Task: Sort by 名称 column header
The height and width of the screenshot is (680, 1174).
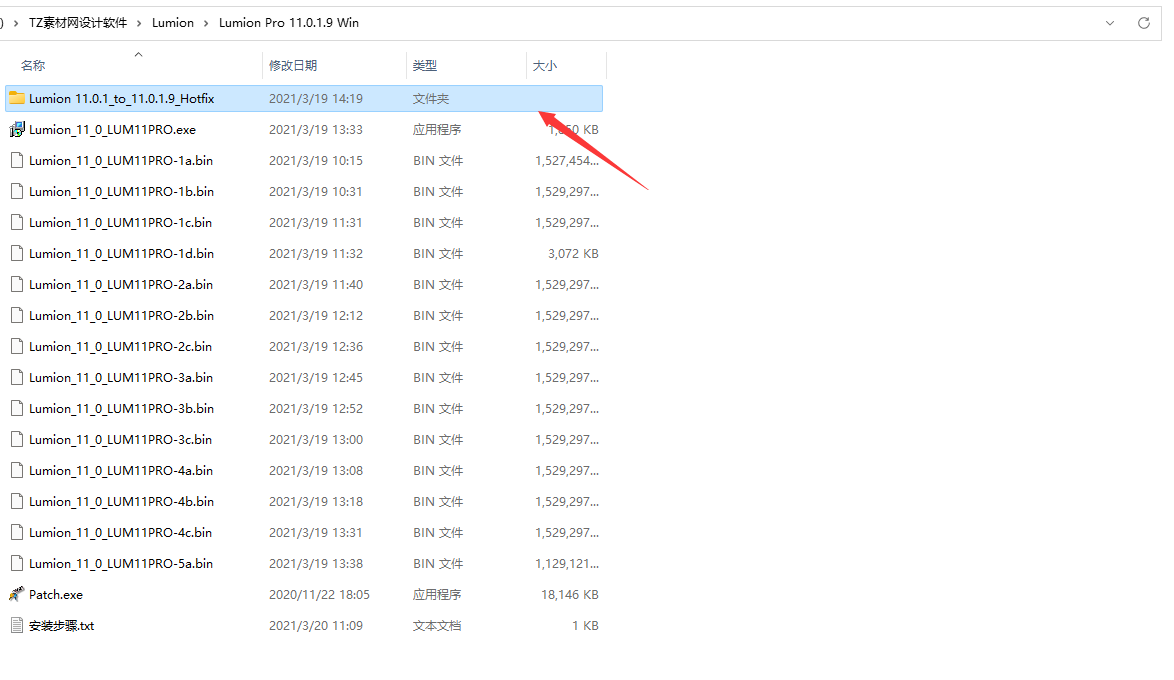Action: click(x=33, y=66)
